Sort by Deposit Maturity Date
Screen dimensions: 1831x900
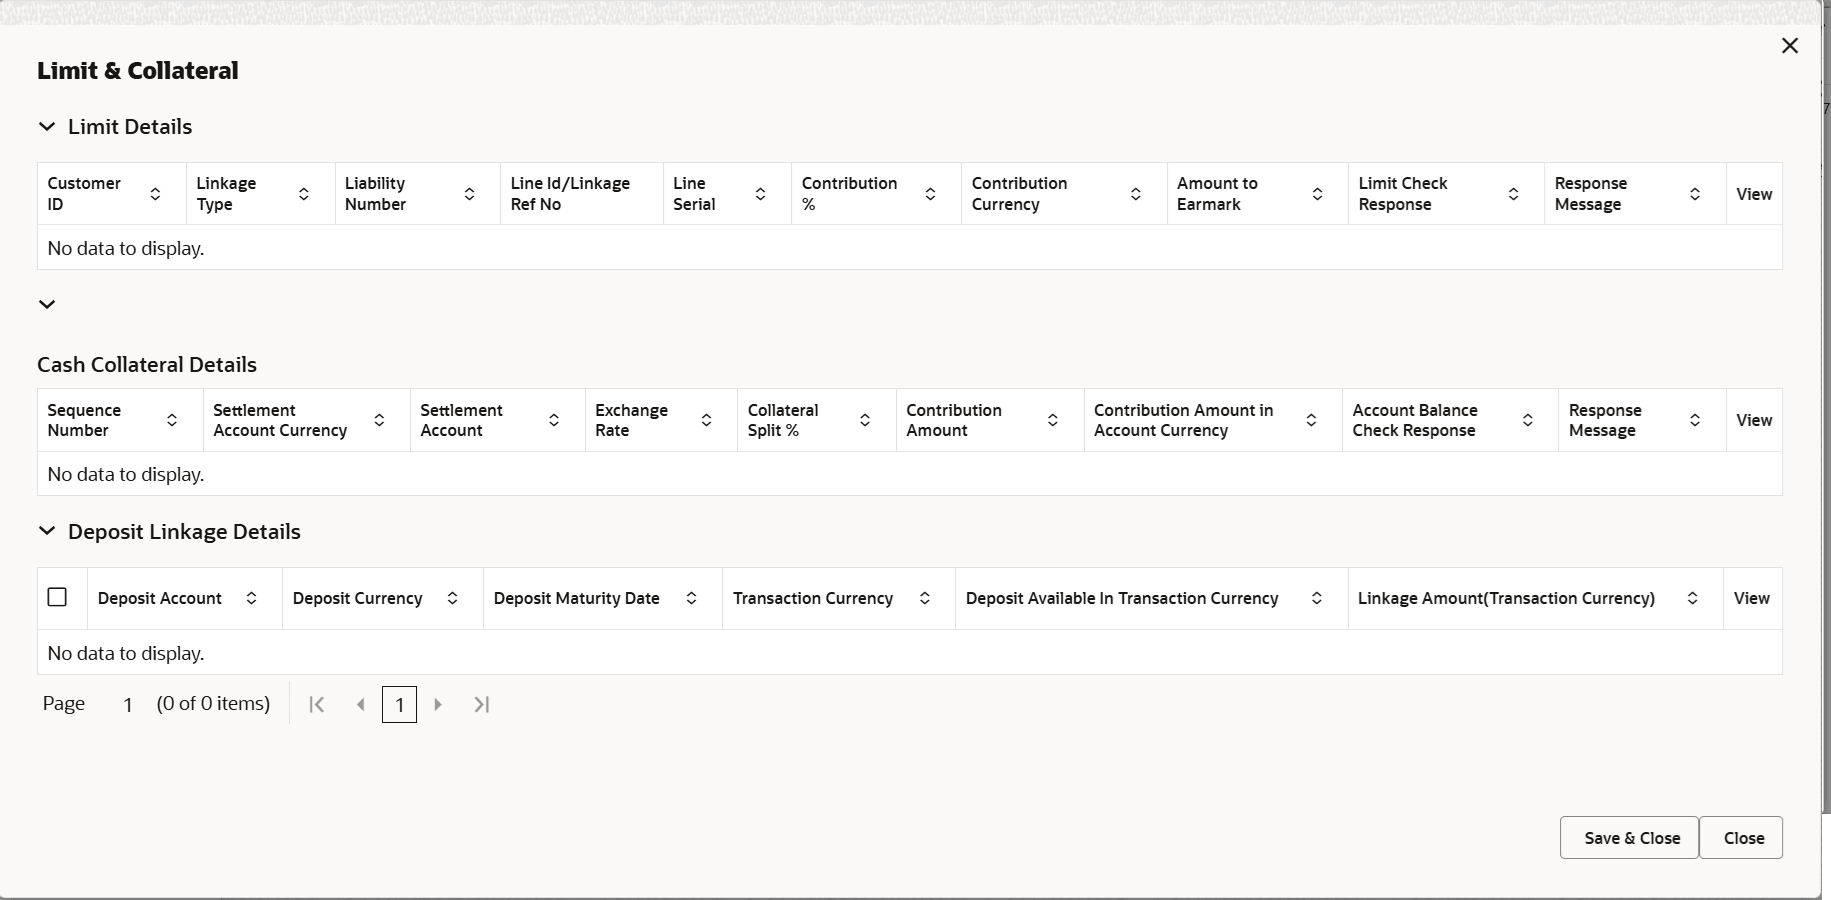[x=691, y=598]
